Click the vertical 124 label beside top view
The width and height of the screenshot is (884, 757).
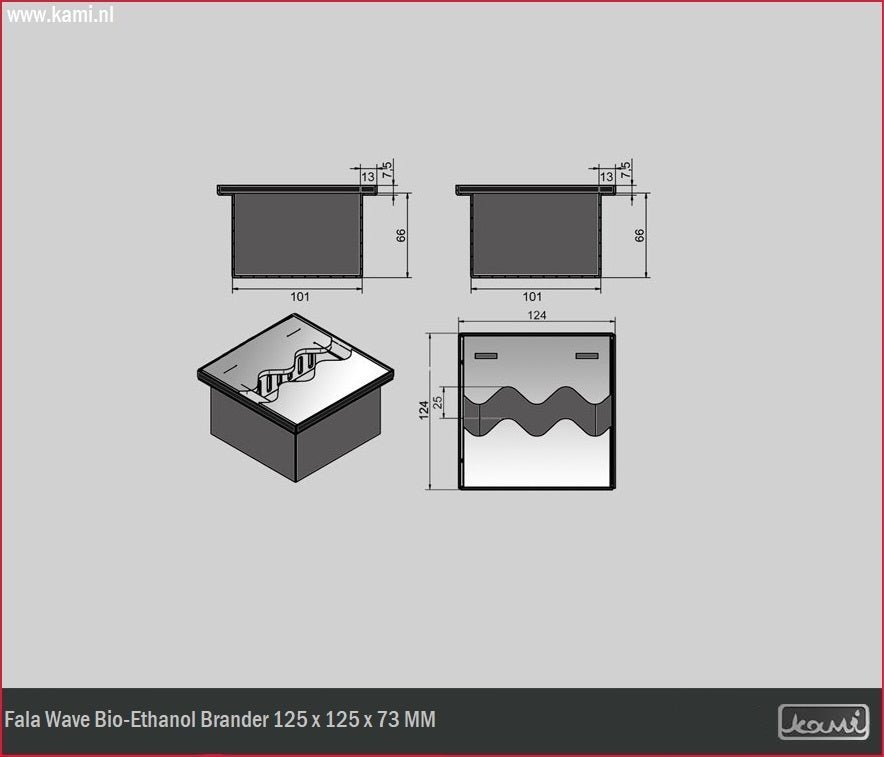pyautogui.click(x=424, y=409)
